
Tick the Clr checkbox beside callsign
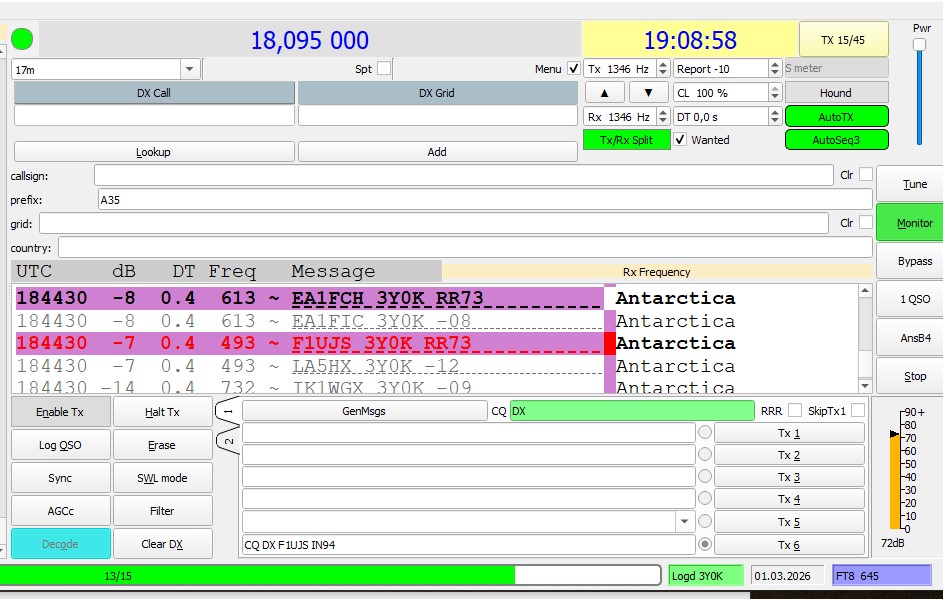pyautogui.click(x=865, y=174)
